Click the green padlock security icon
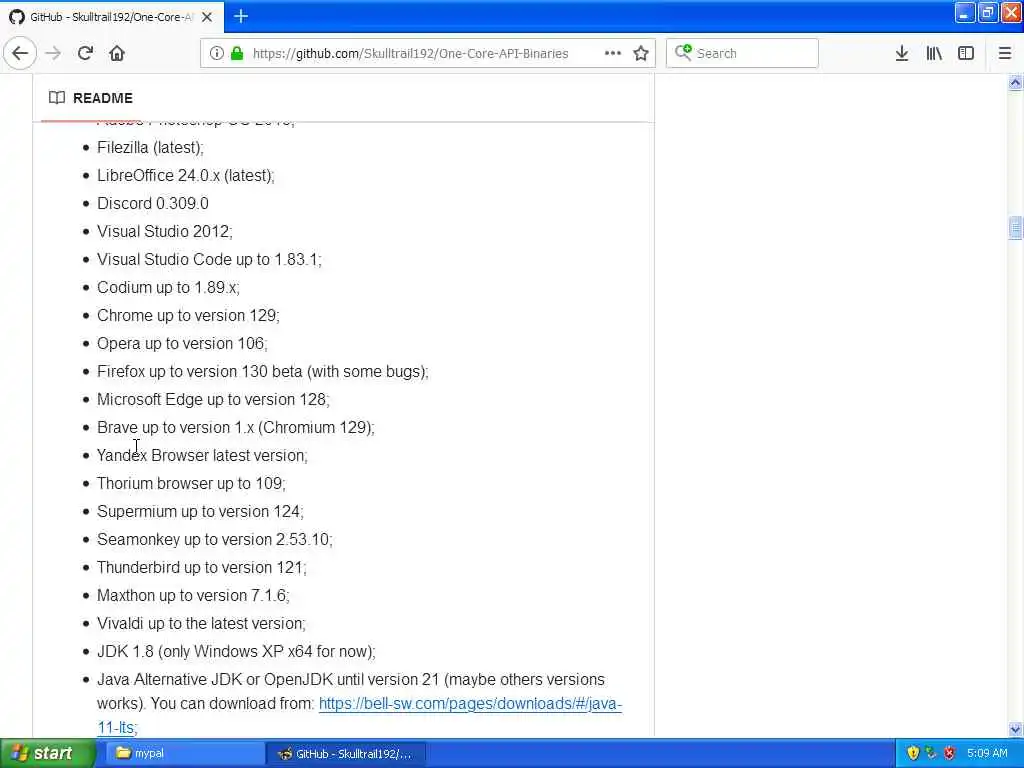Image resolution: width=1024 pixels, height=768 pixels. (237, 54)
